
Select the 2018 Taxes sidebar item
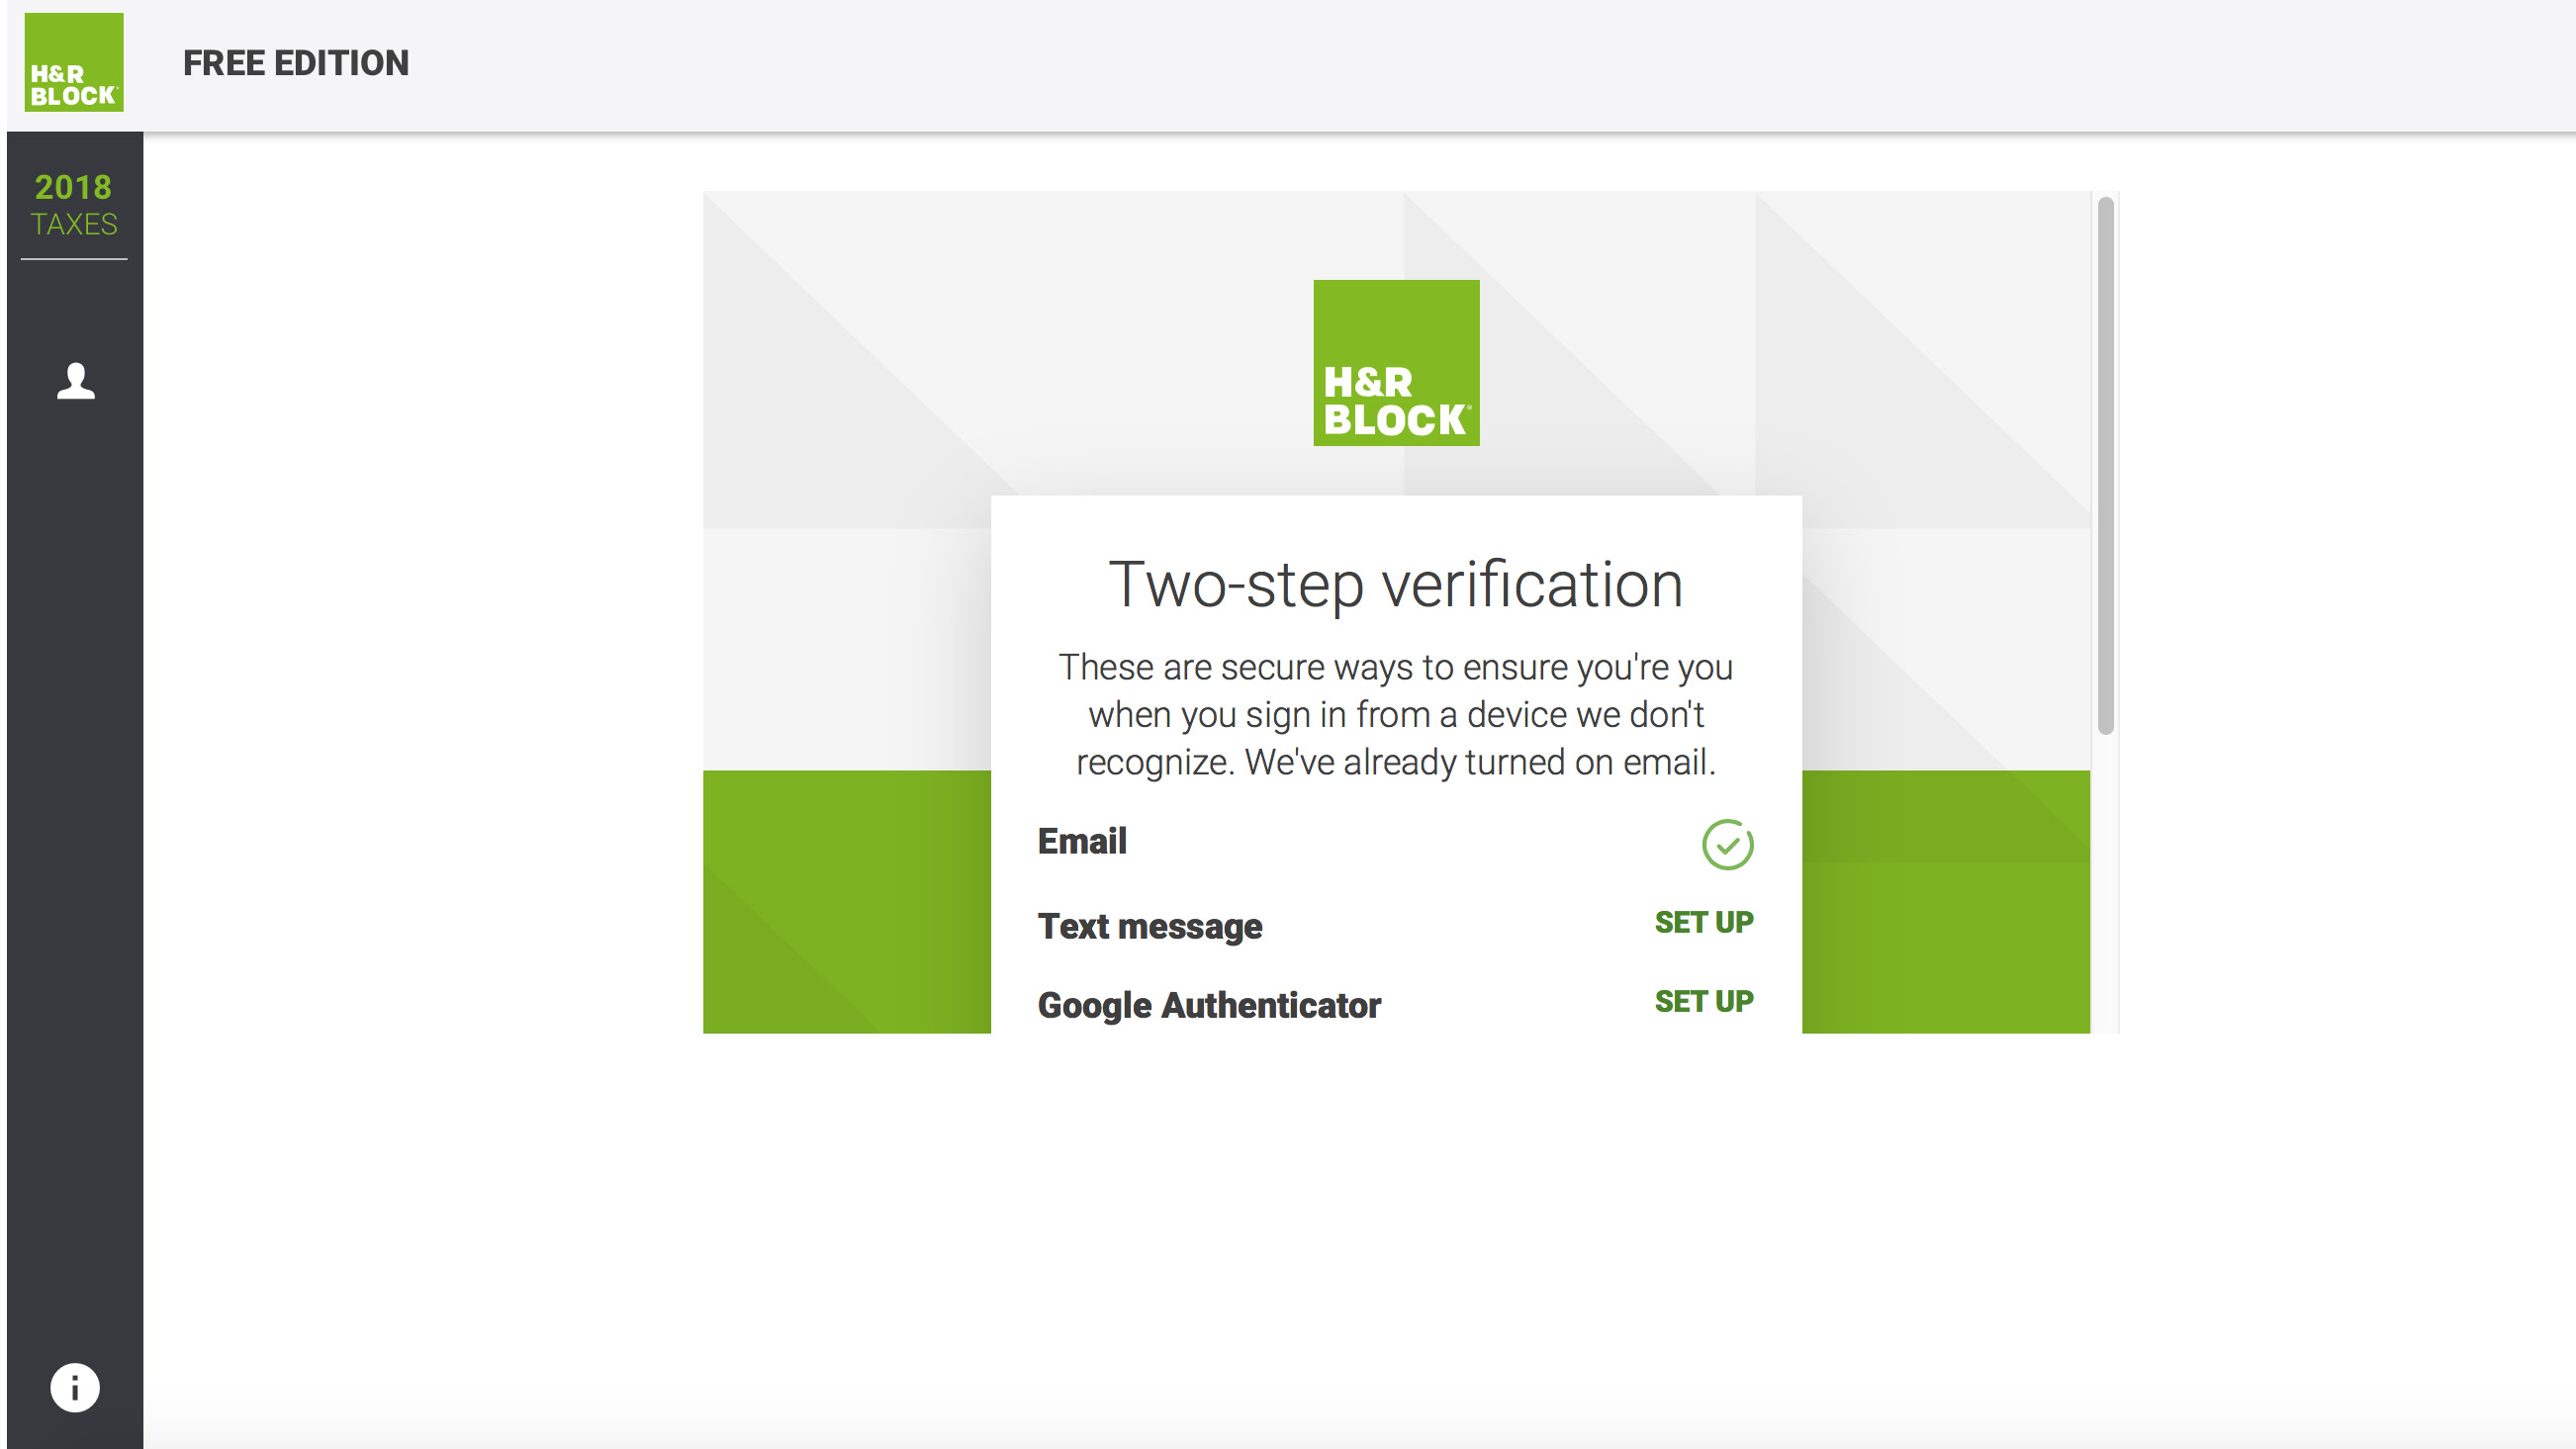pyautogui.click(x=74, y=205)
